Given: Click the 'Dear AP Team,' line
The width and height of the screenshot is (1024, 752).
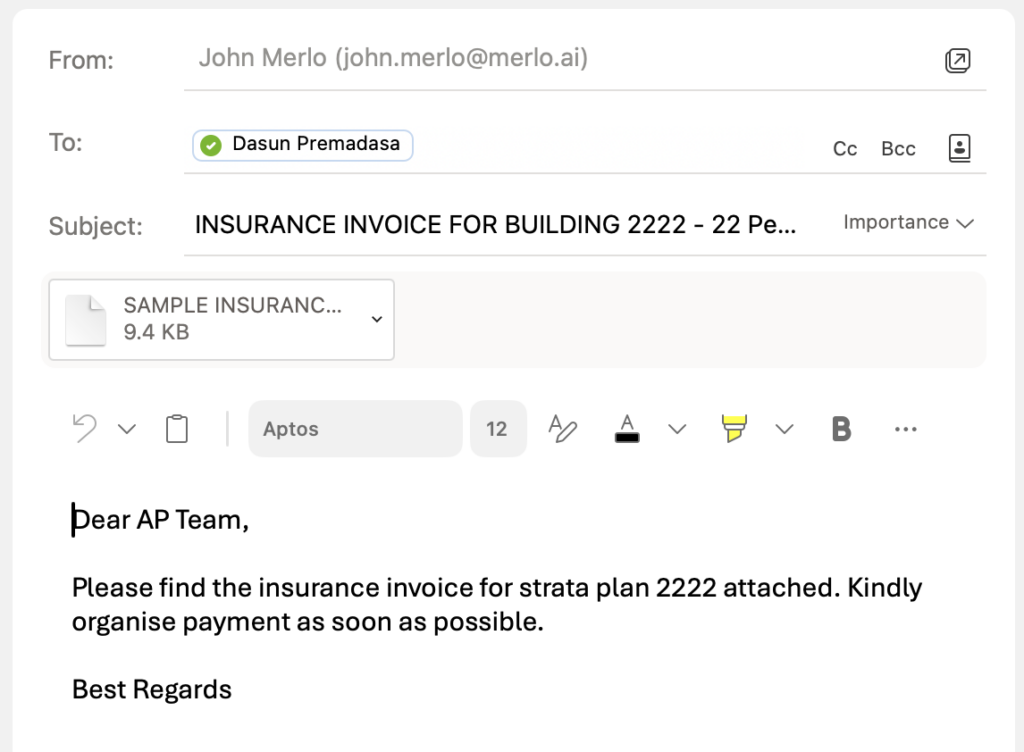Looking at the screenshot, I should pos(161,520).
